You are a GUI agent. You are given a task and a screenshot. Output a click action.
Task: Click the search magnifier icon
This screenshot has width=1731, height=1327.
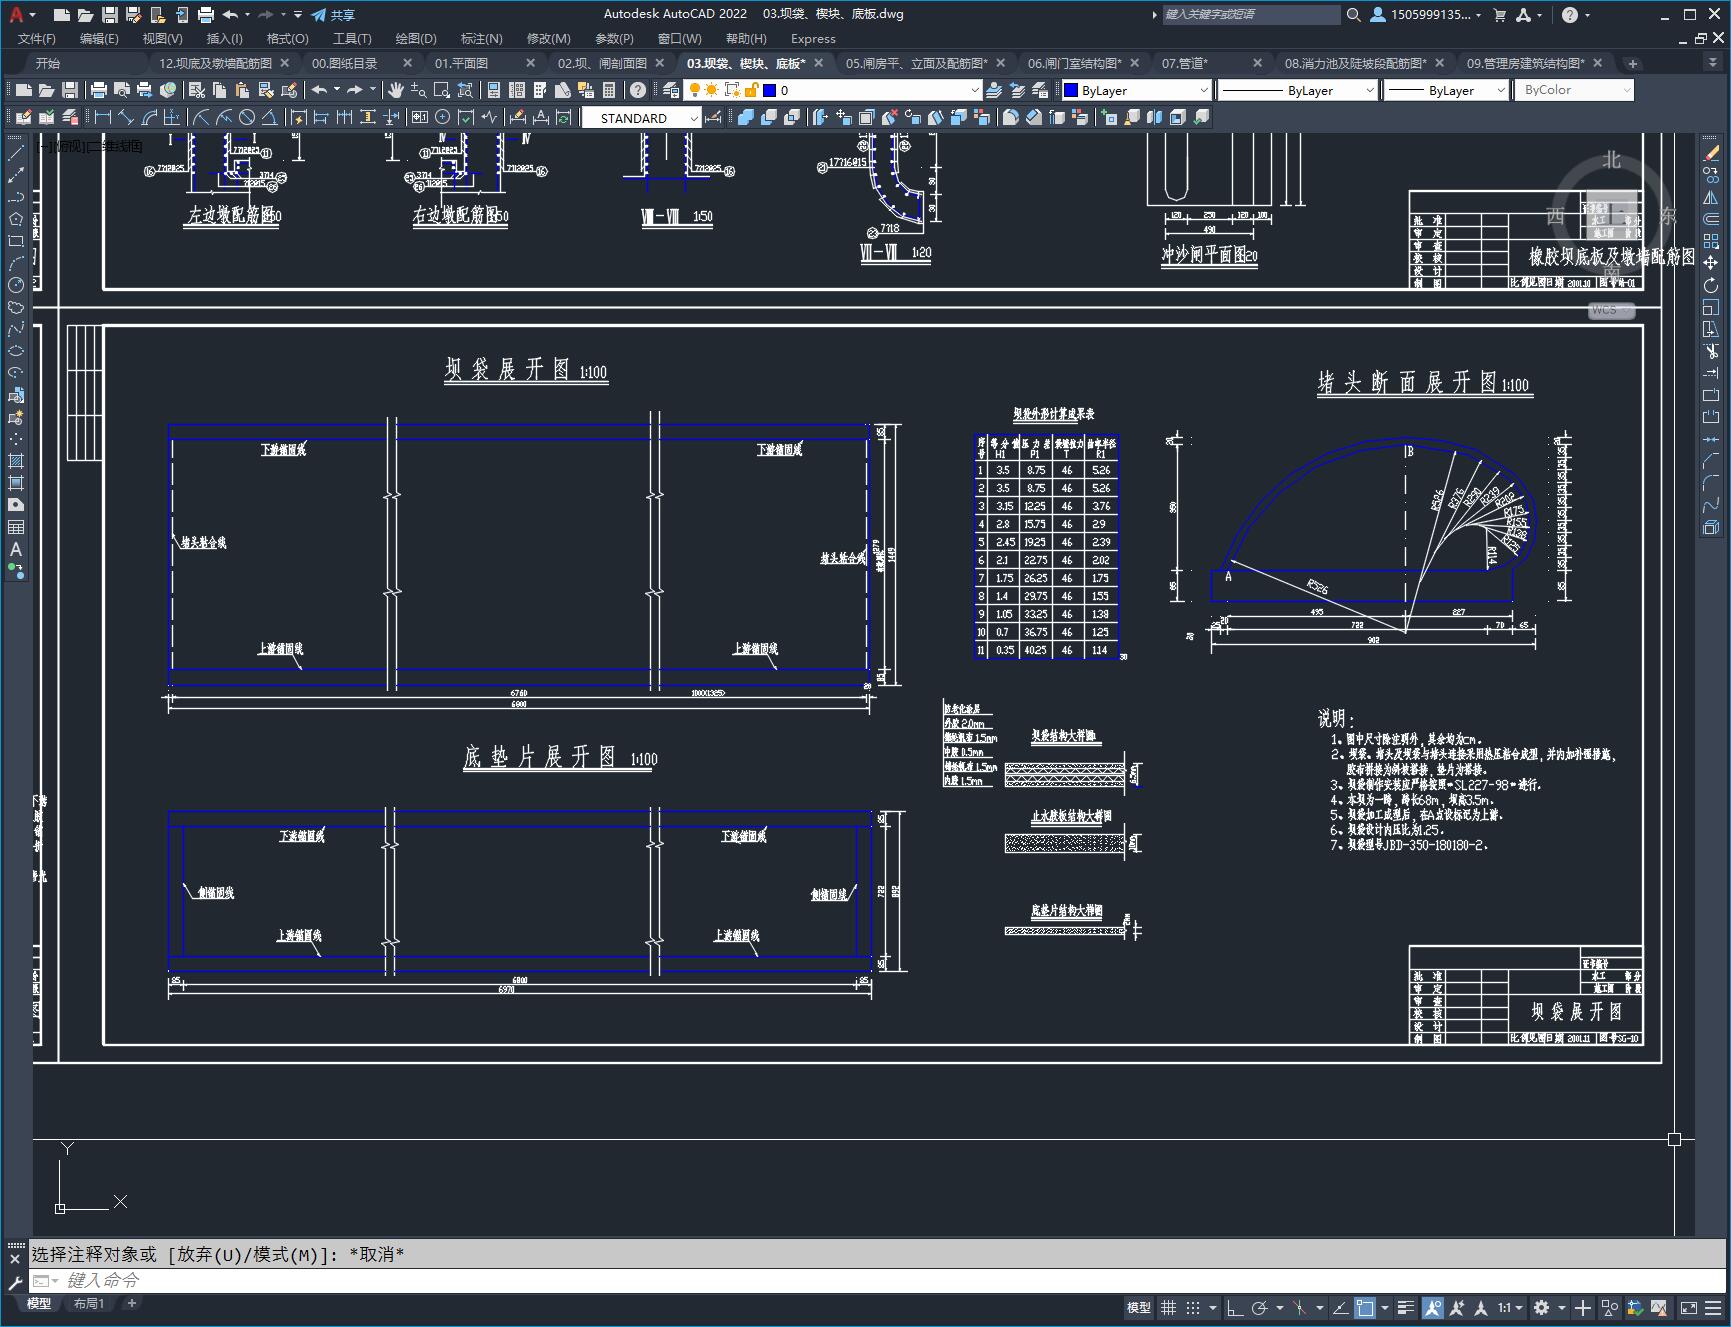click(1353, 15)
